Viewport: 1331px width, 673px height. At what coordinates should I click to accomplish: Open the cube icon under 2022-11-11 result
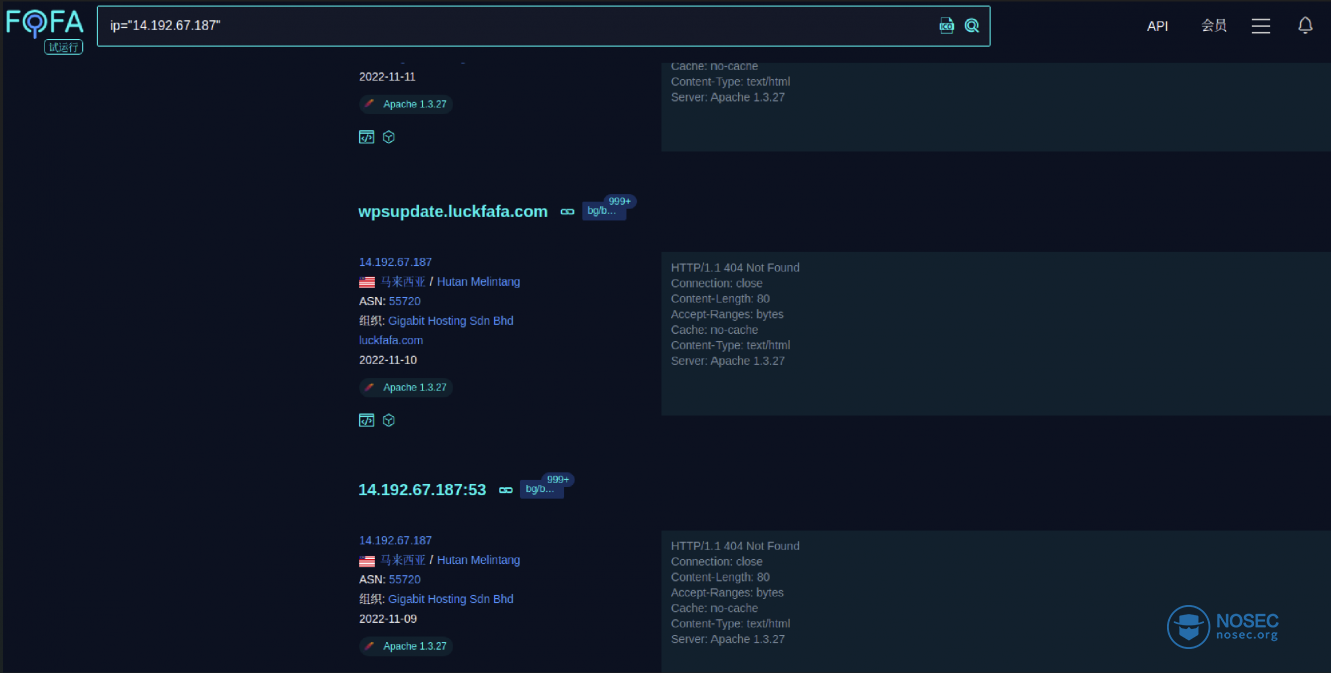pyautogui.click(x=389, y=137)
